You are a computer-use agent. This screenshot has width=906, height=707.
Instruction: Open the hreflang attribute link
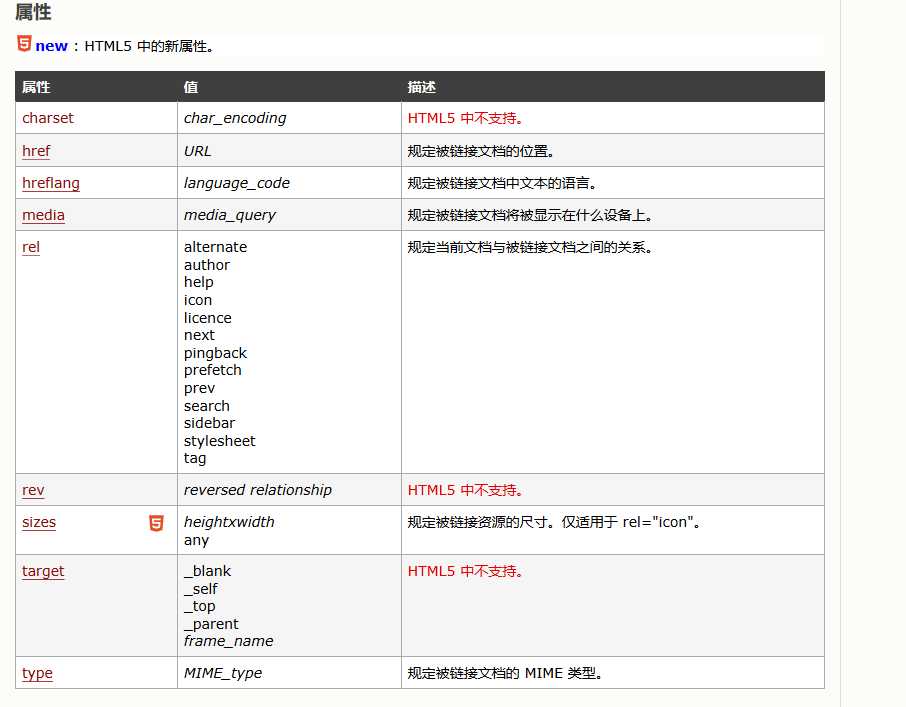(51, 184)
